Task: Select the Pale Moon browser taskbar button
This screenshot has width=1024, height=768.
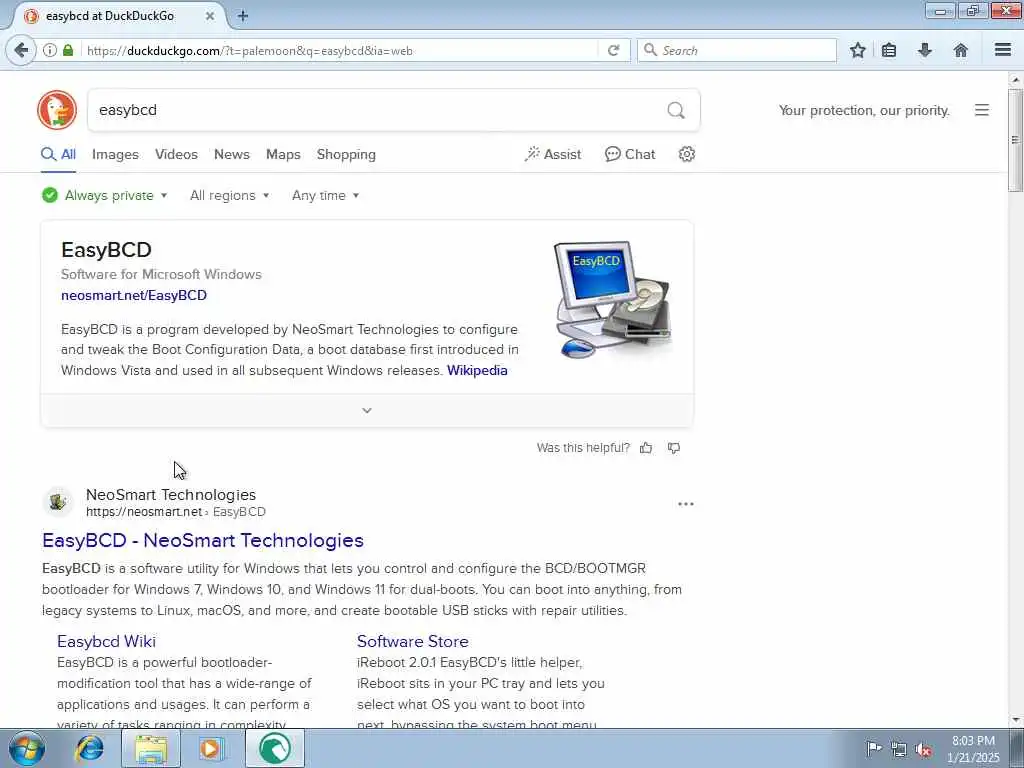Action: click(x=275, y=748)
